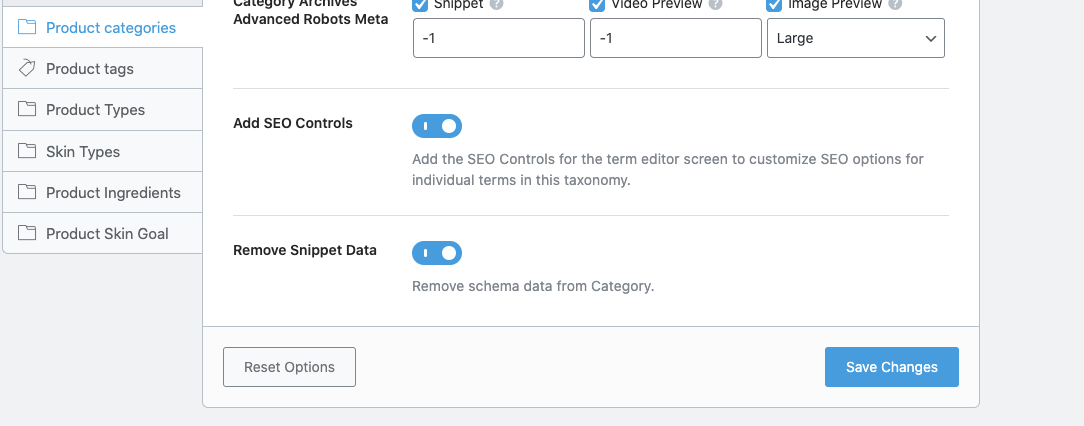Uncheck the Snippet checkbox
This screenshot has height=426, width=1084.
click(421, 5)
